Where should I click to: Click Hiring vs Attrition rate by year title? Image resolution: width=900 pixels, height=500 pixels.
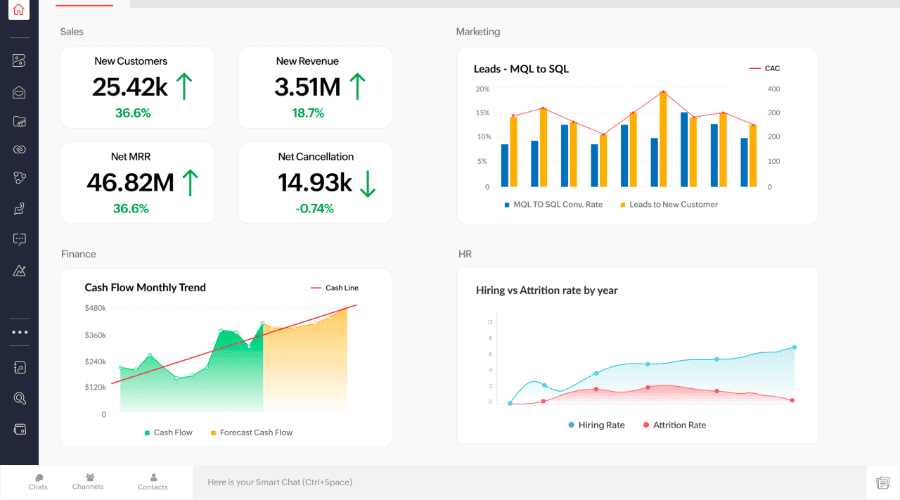point(546,290)
